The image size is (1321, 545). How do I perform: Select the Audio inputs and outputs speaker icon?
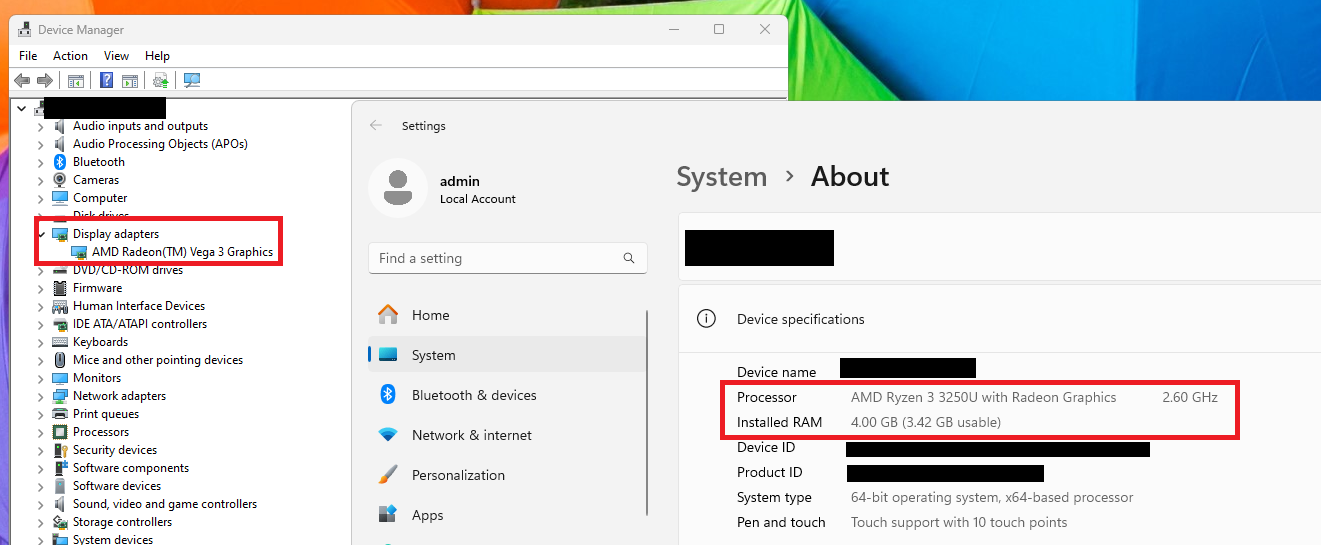point(60,126)
